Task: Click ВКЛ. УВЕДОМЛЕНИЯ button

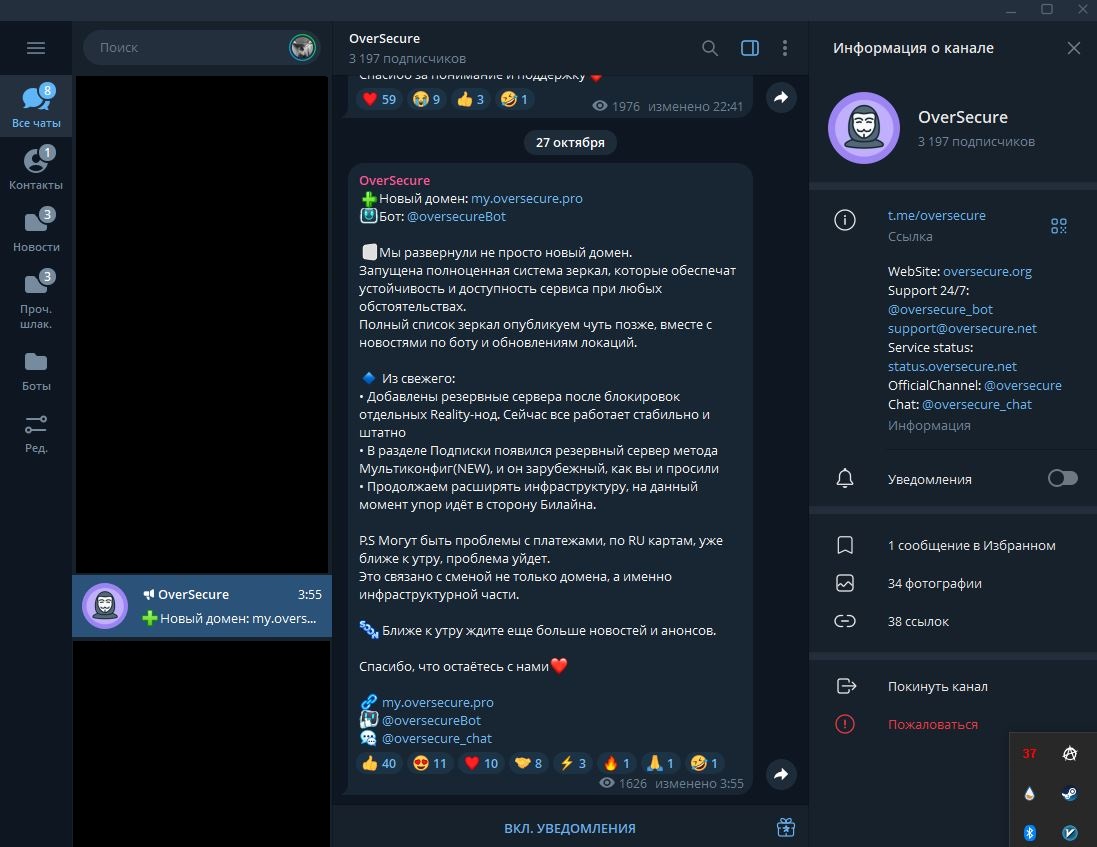Action: coord(569,828)
